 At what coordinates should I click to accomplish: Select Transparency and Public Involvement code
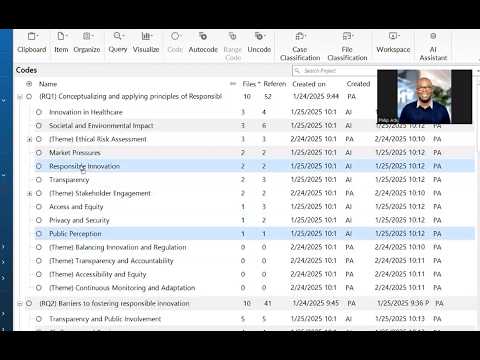[105, 319]
